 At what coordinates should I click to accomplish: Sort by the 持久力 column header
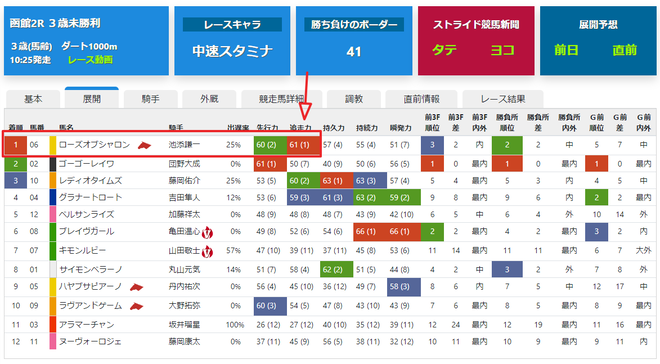333,128
